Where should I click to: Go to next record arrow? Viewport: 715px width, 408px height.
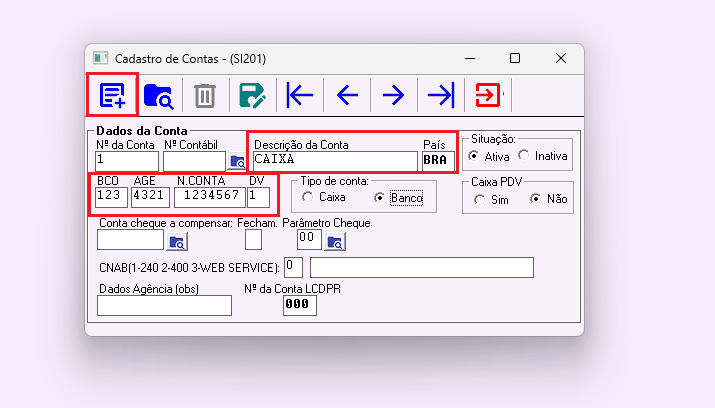point(394,95)
